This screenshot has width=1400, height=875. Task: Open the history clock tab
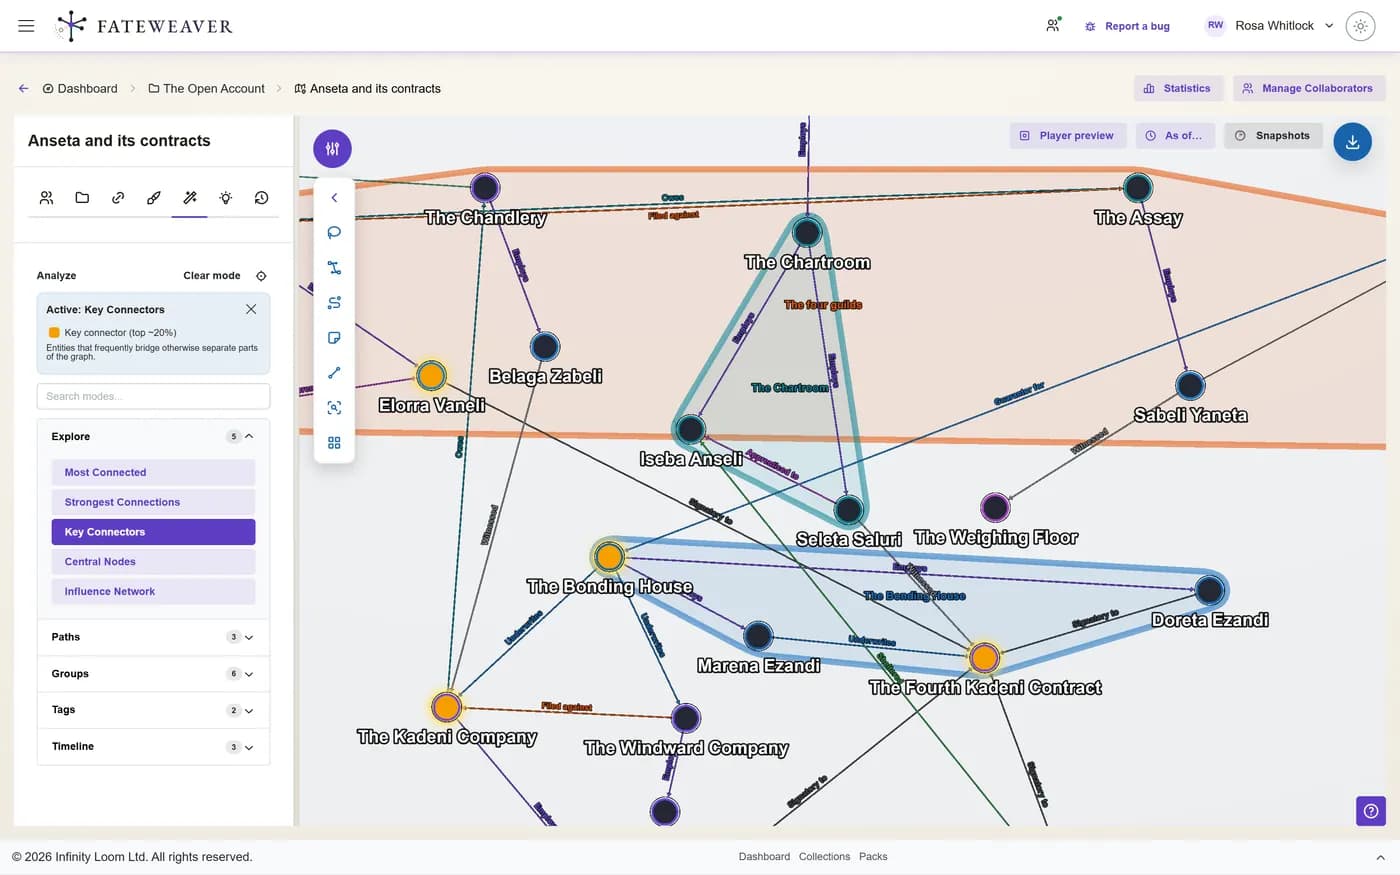pyautogui.click(x=262, y=198)
